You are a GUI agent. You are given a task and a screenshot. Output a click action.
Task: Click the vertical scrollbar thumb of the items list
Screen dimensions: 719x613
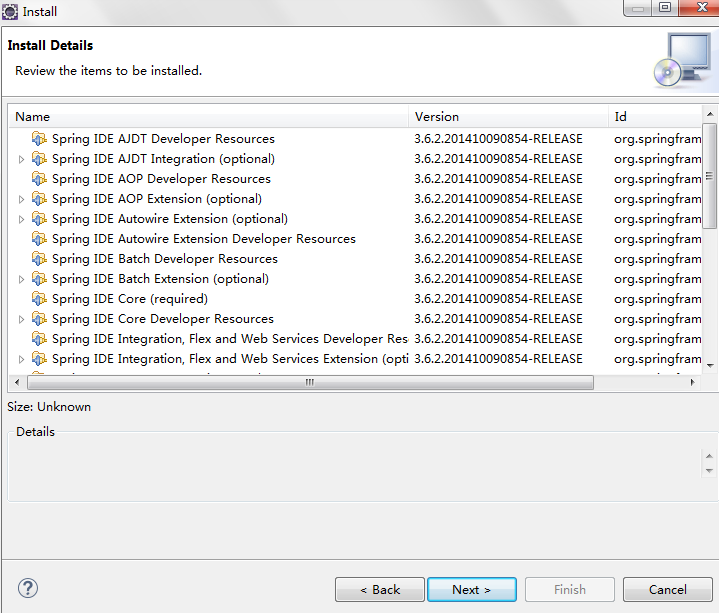[x=709, y=176]
